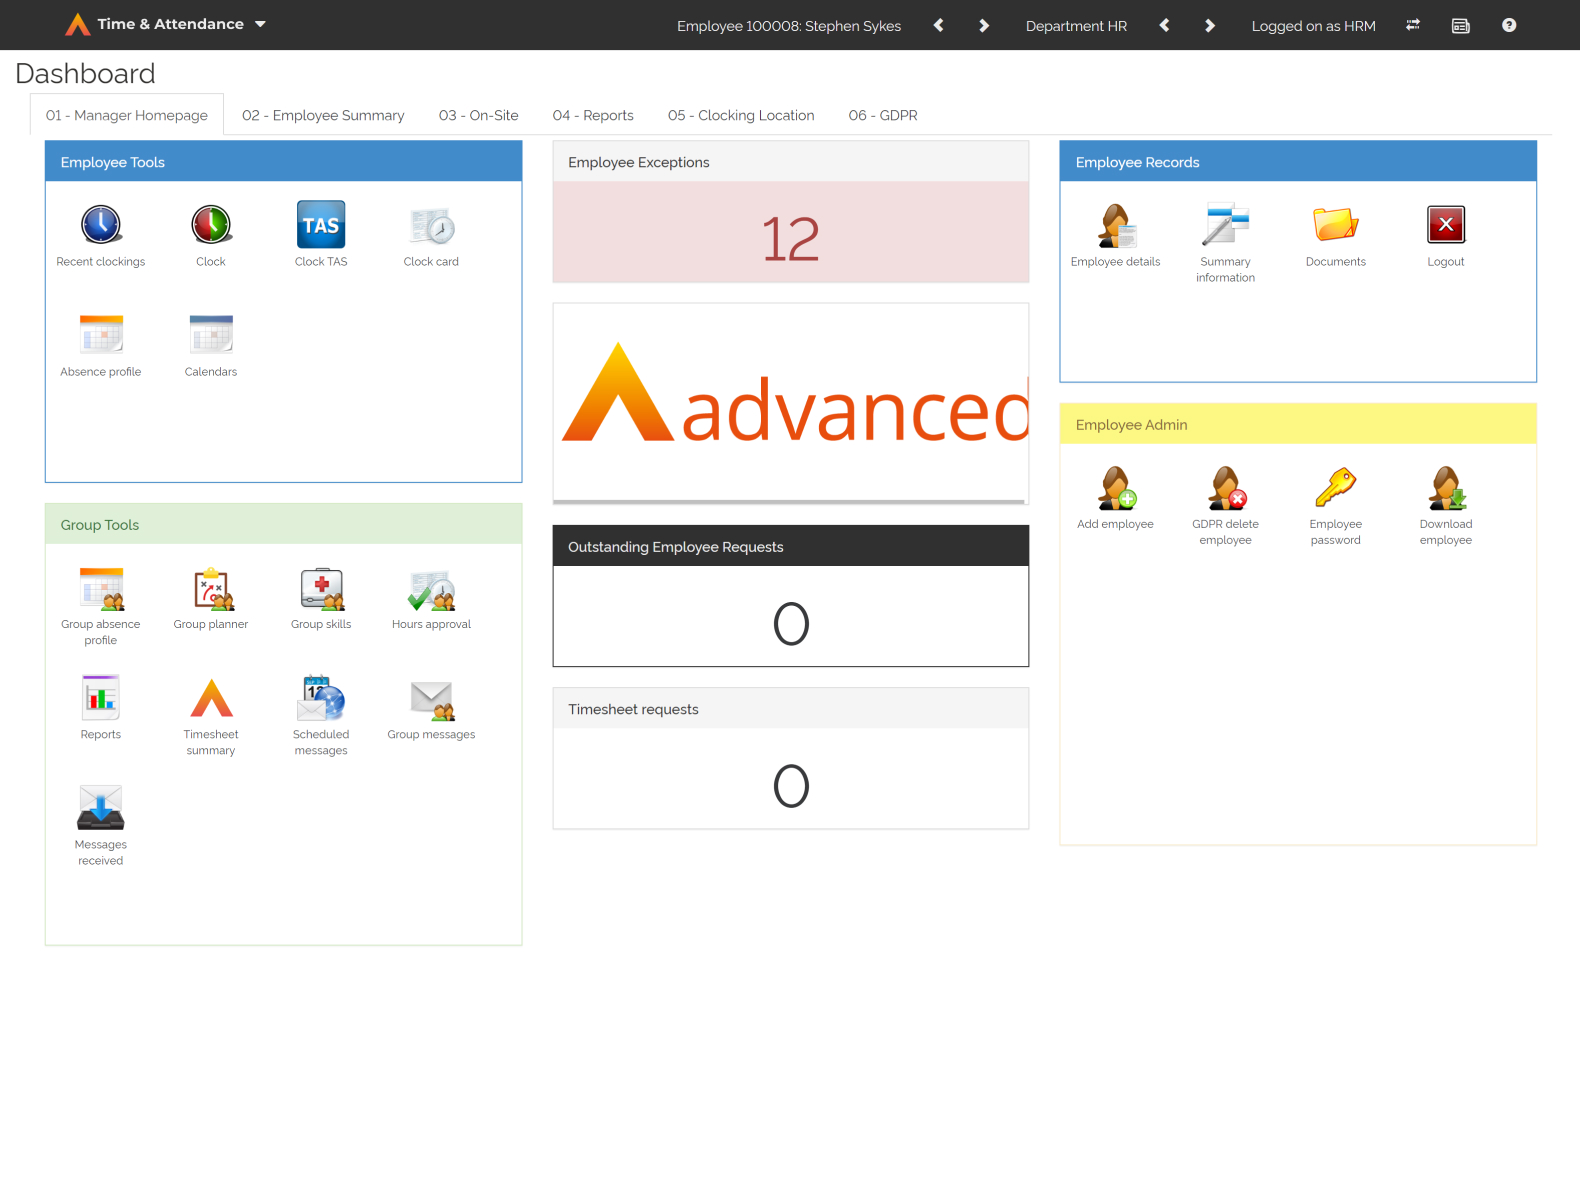Open Employee details record
This screenshot has height=1180, width=1580.
click(1116, 225)
